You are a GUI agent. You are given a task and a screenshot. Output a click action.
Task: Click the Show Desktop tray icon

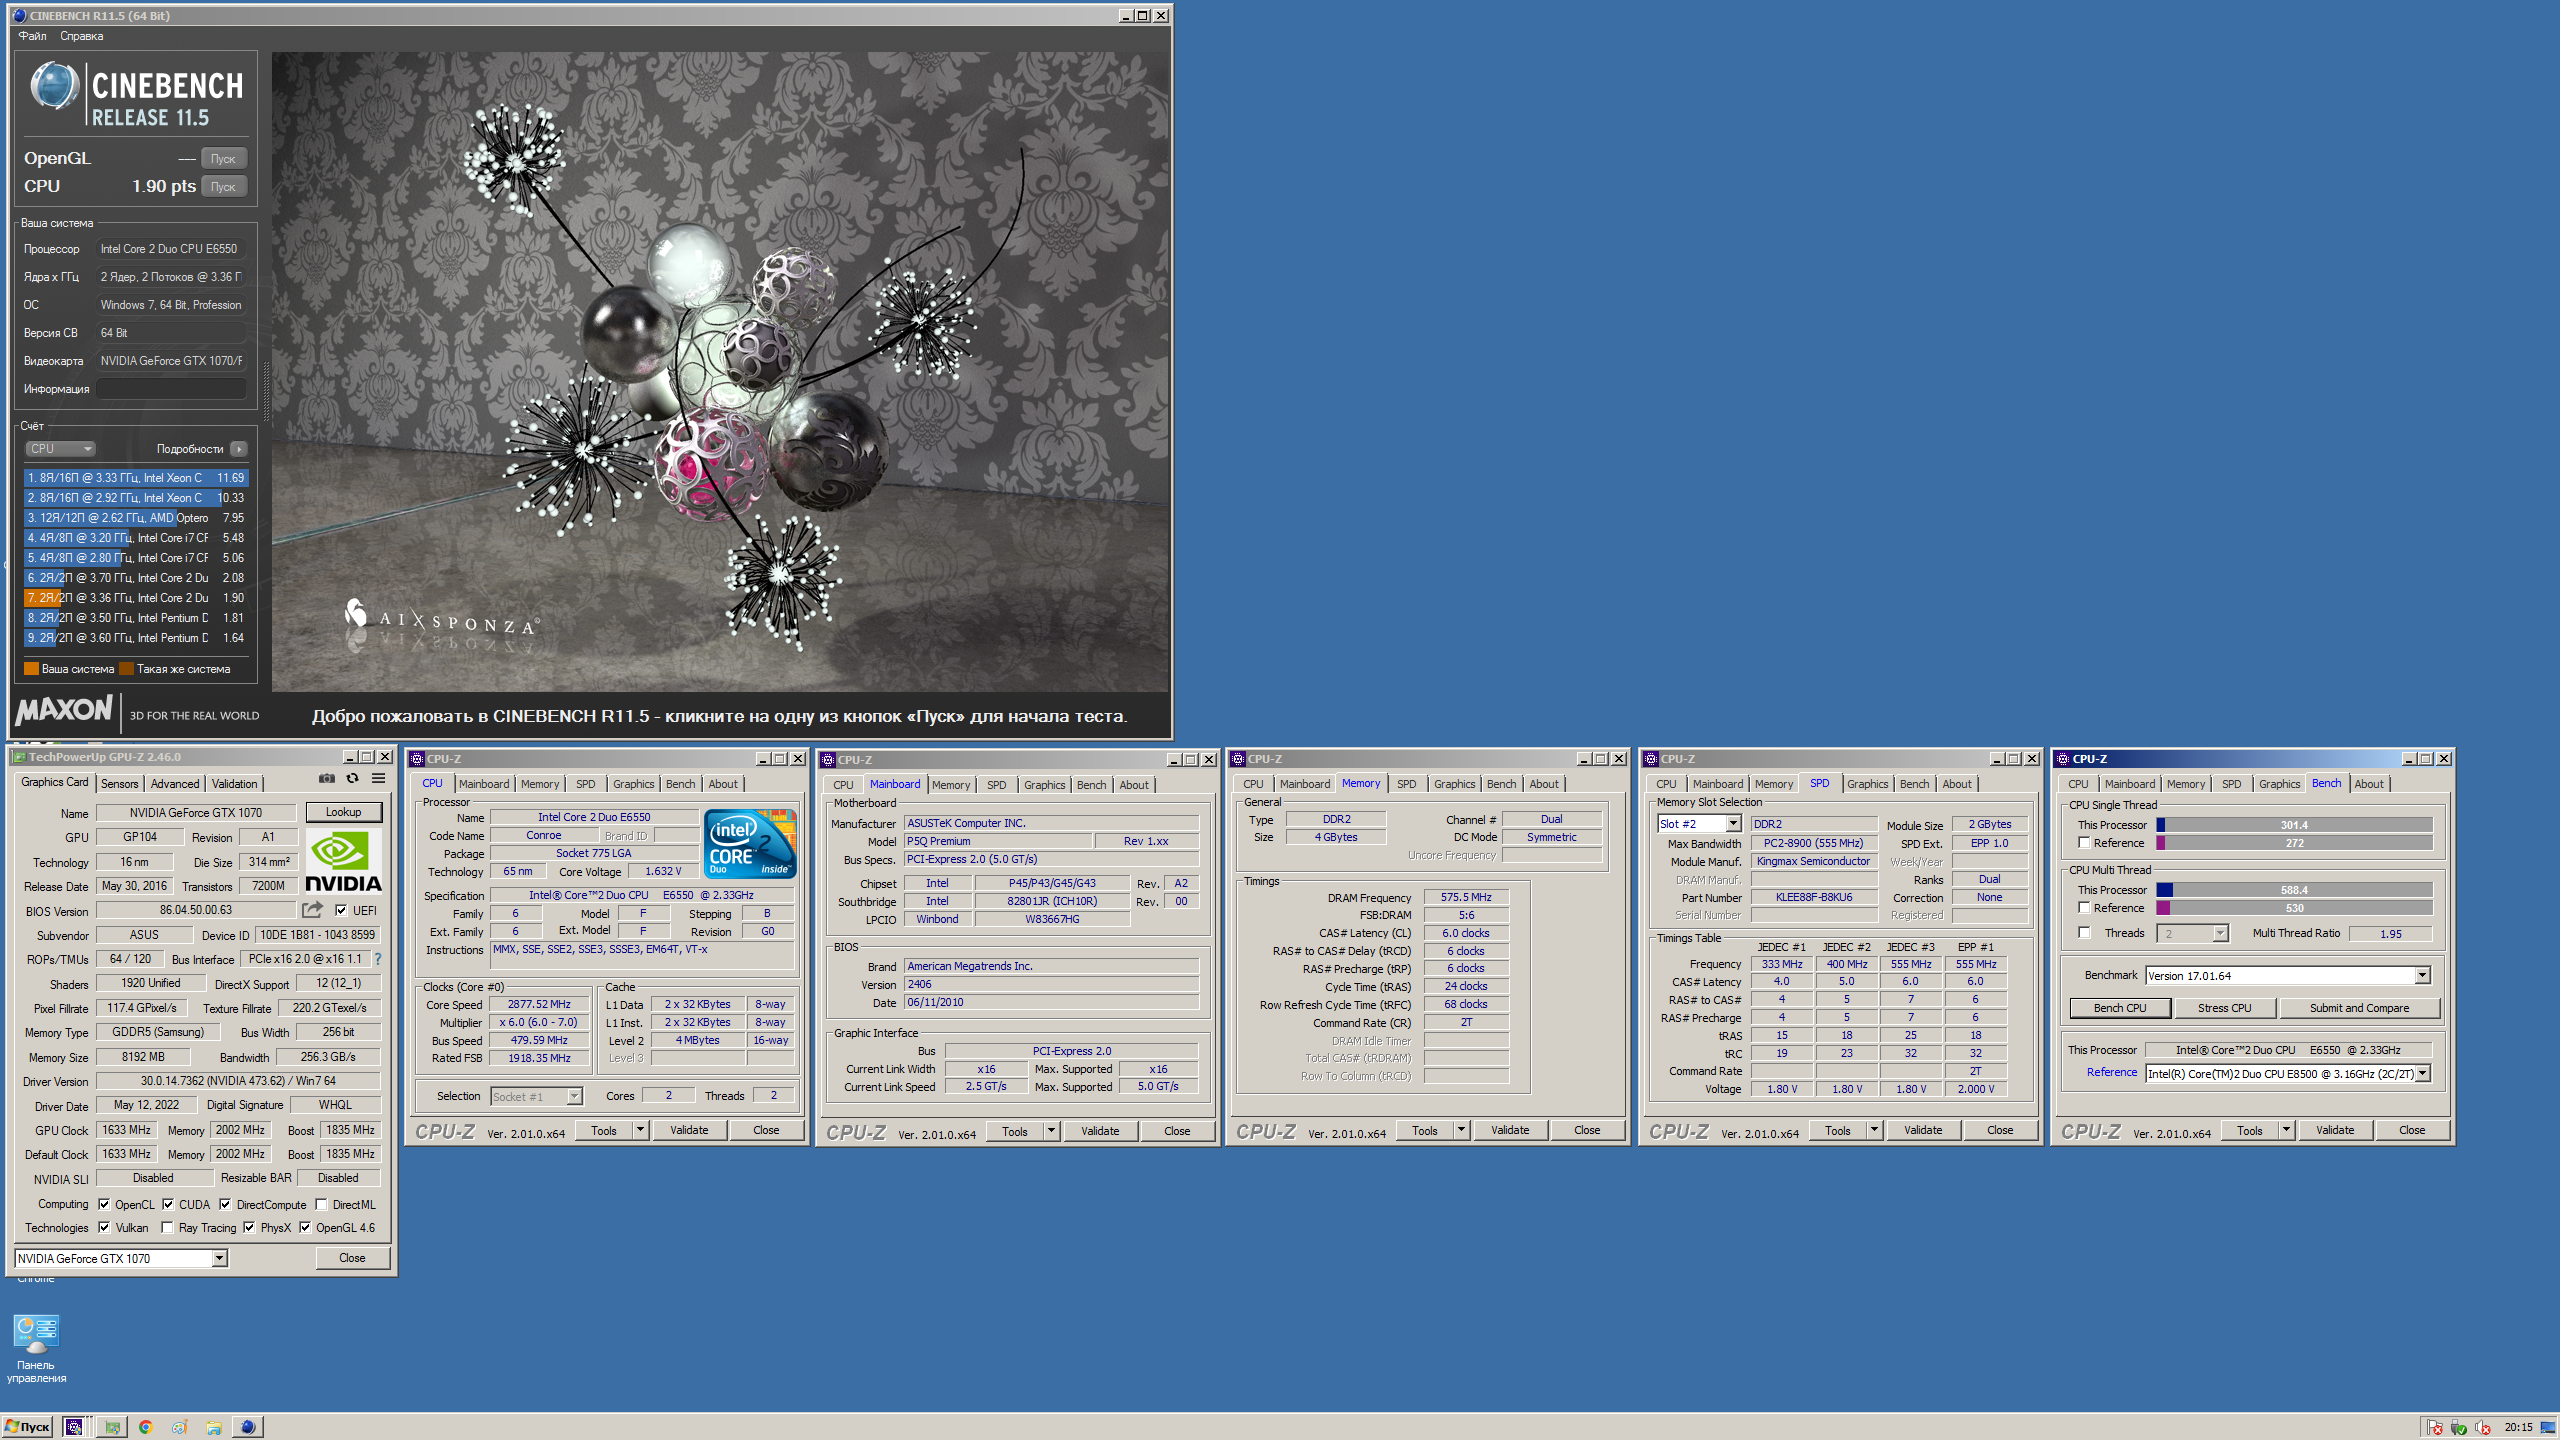coord(2549,1427)
